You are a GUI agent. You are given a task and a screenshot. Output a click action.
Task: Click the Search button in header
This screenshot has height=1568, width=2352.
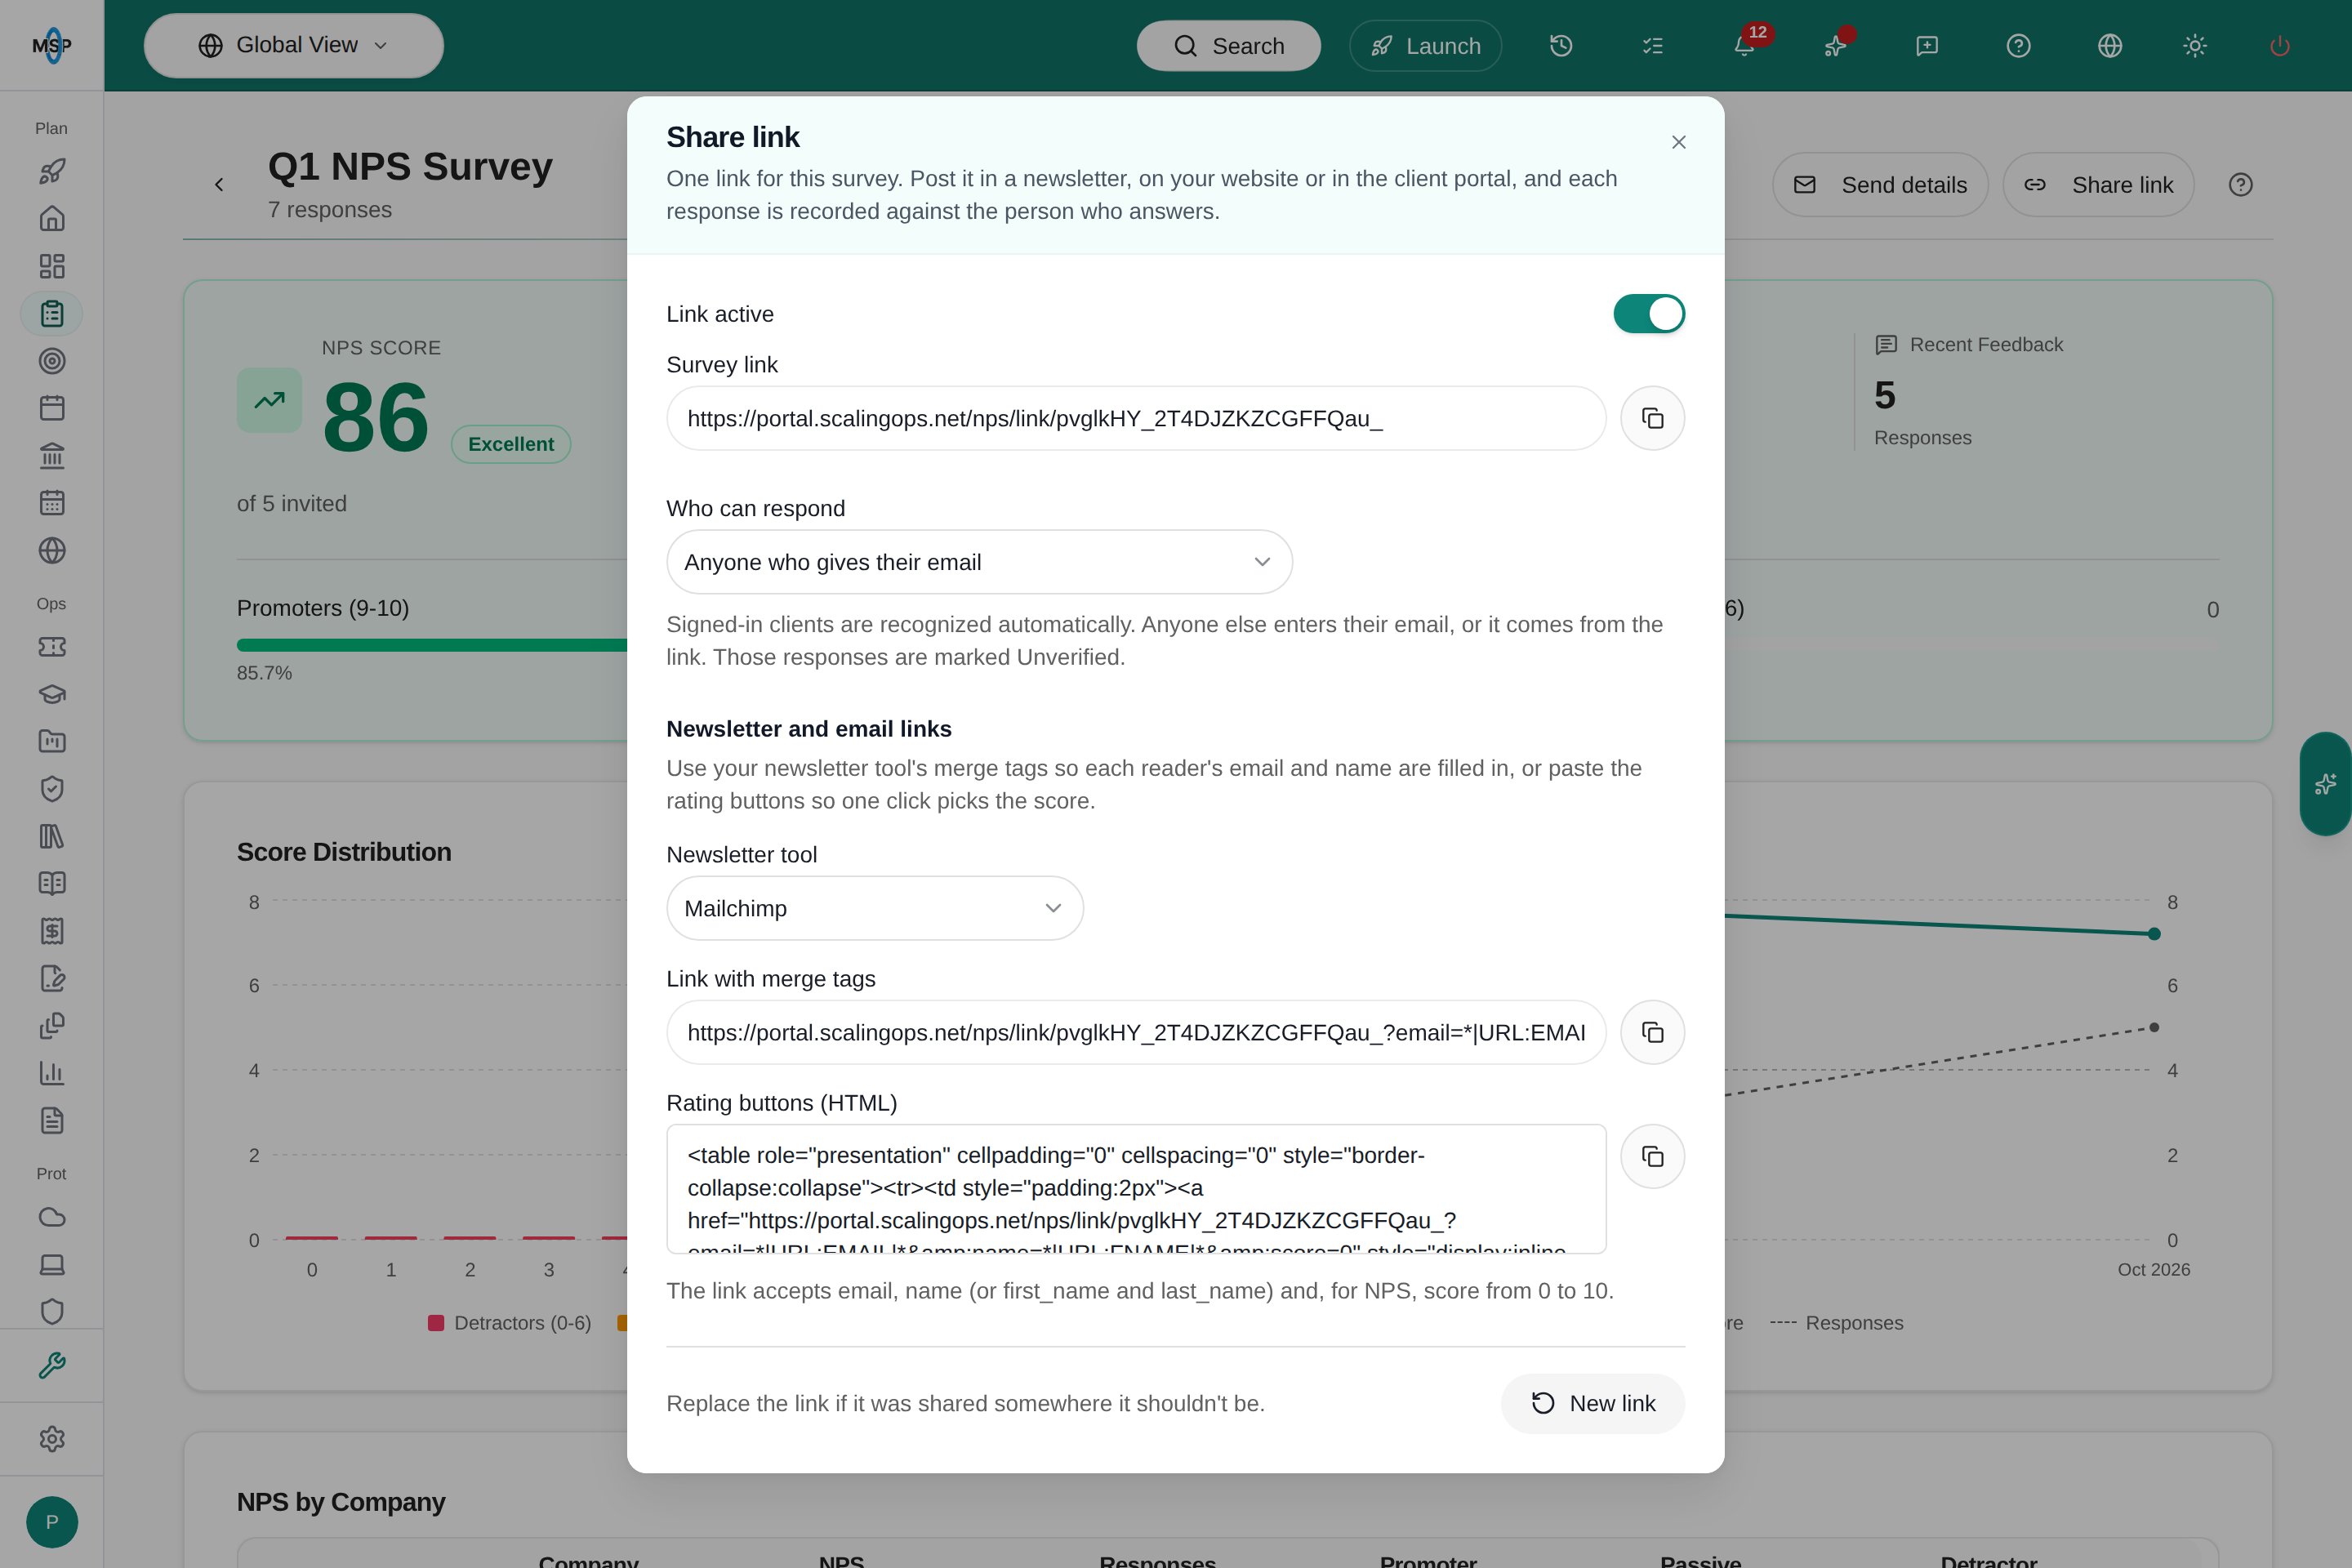(1228, 46)
